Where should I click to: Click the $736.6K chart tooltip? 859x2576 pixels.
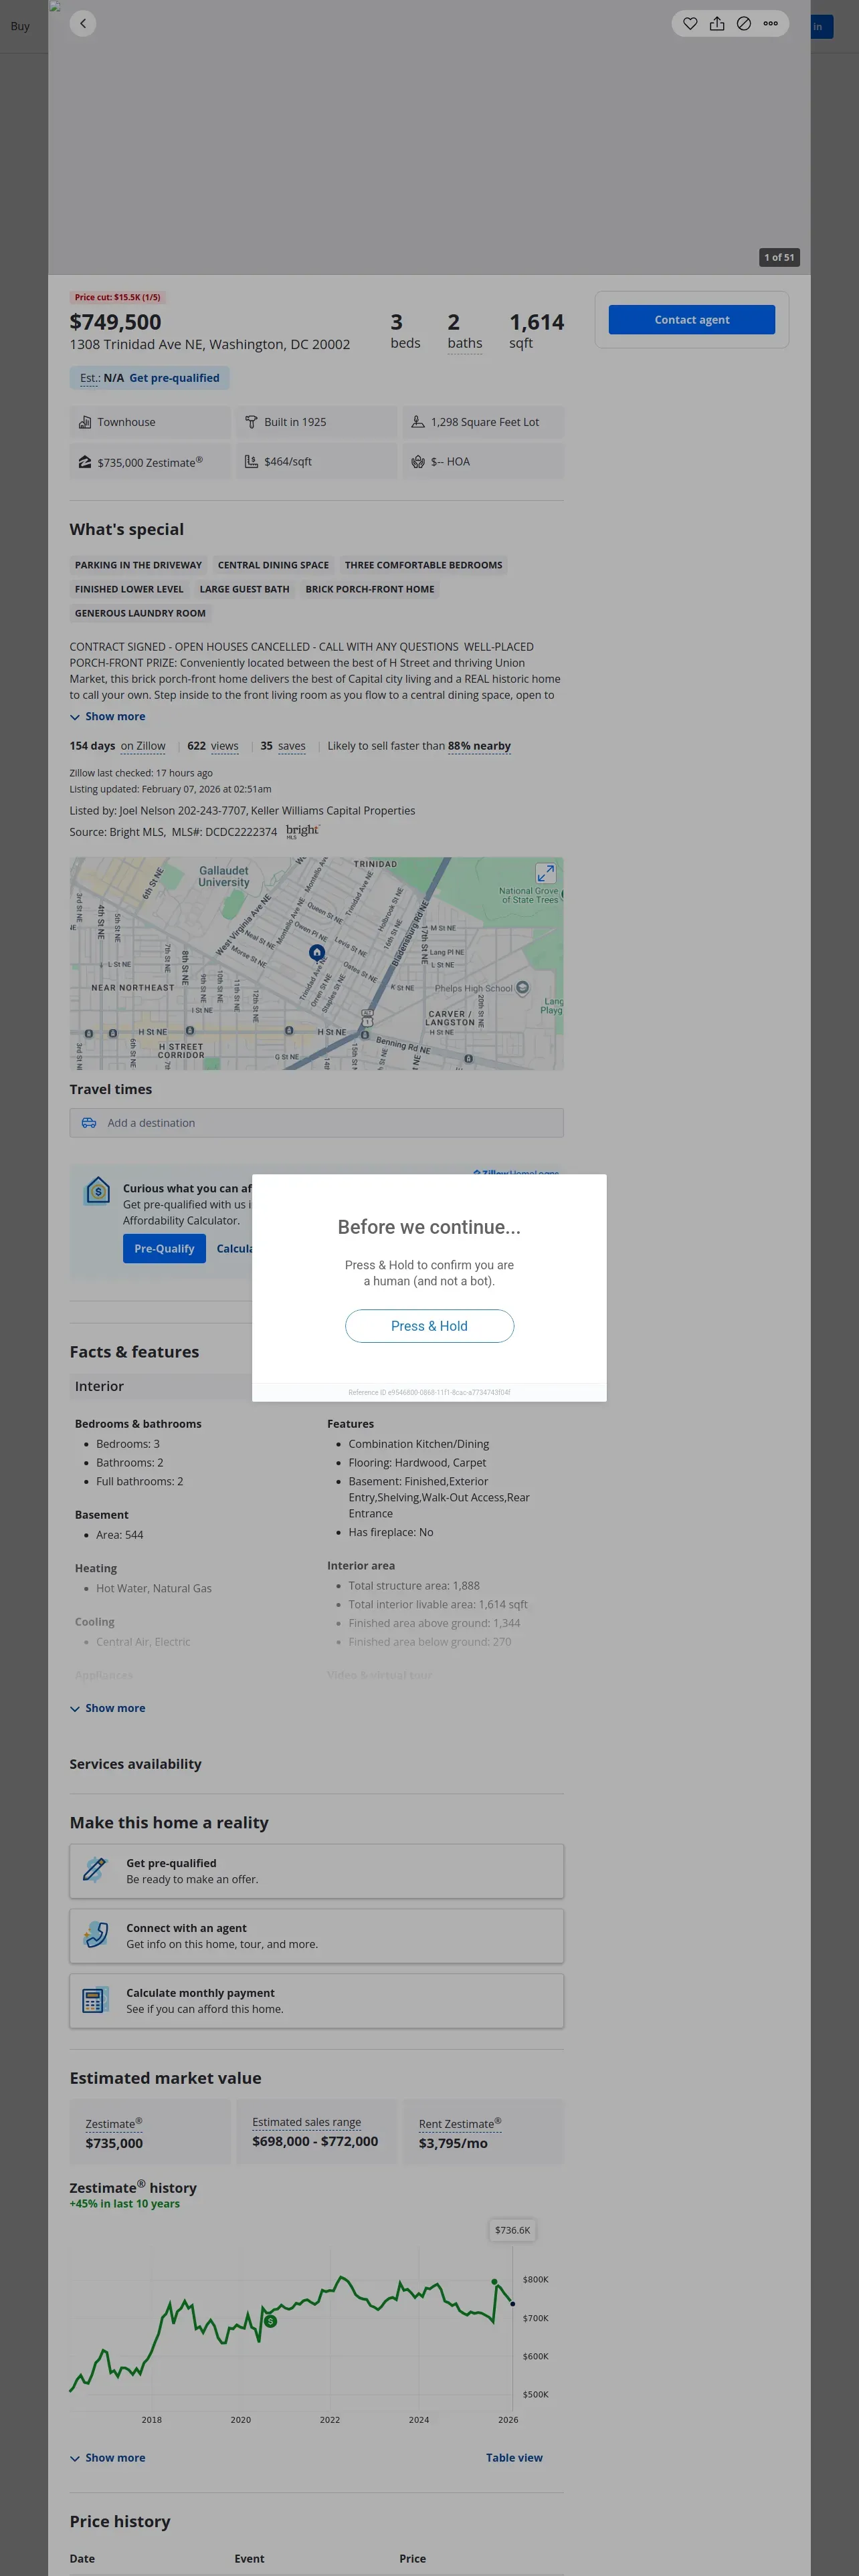513,2230
